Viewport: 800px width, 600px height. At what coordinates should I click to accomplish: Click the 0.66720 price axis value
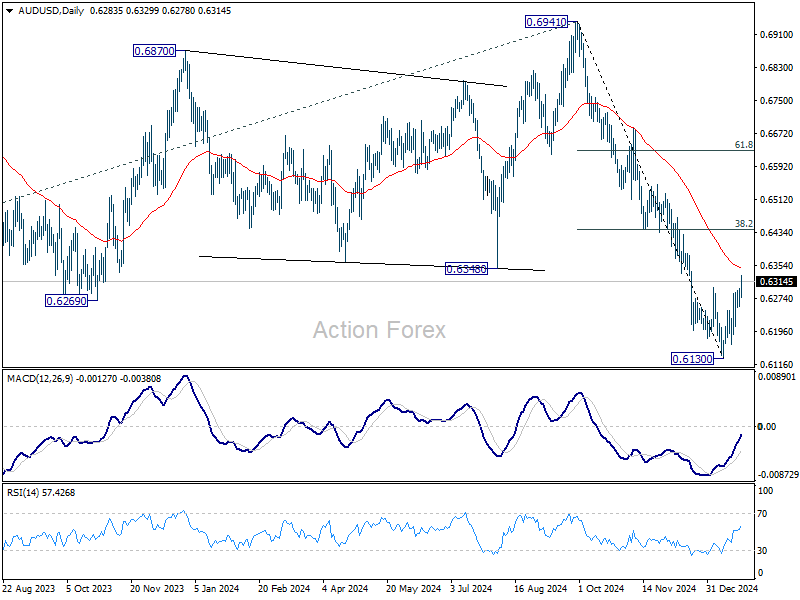tap(777, 134)
